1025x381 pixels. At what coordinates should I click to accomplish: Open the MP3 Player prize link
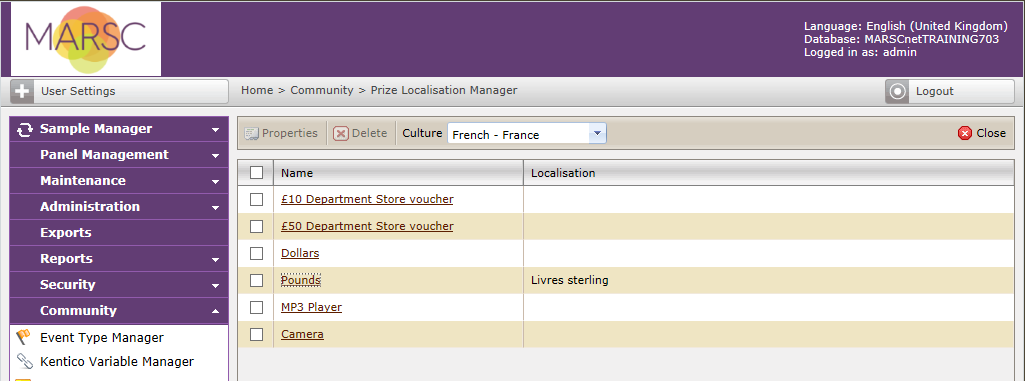311,307
